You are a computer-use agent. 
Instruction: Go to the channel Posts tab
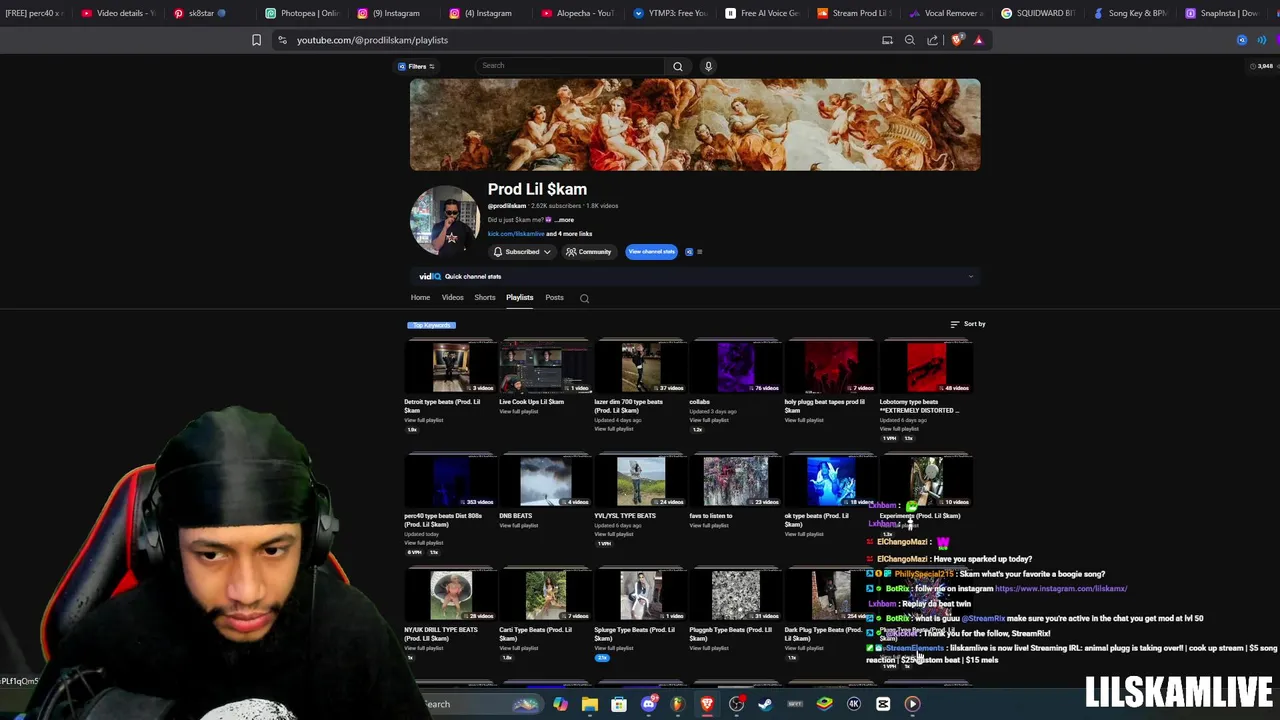tap(554, 297)
